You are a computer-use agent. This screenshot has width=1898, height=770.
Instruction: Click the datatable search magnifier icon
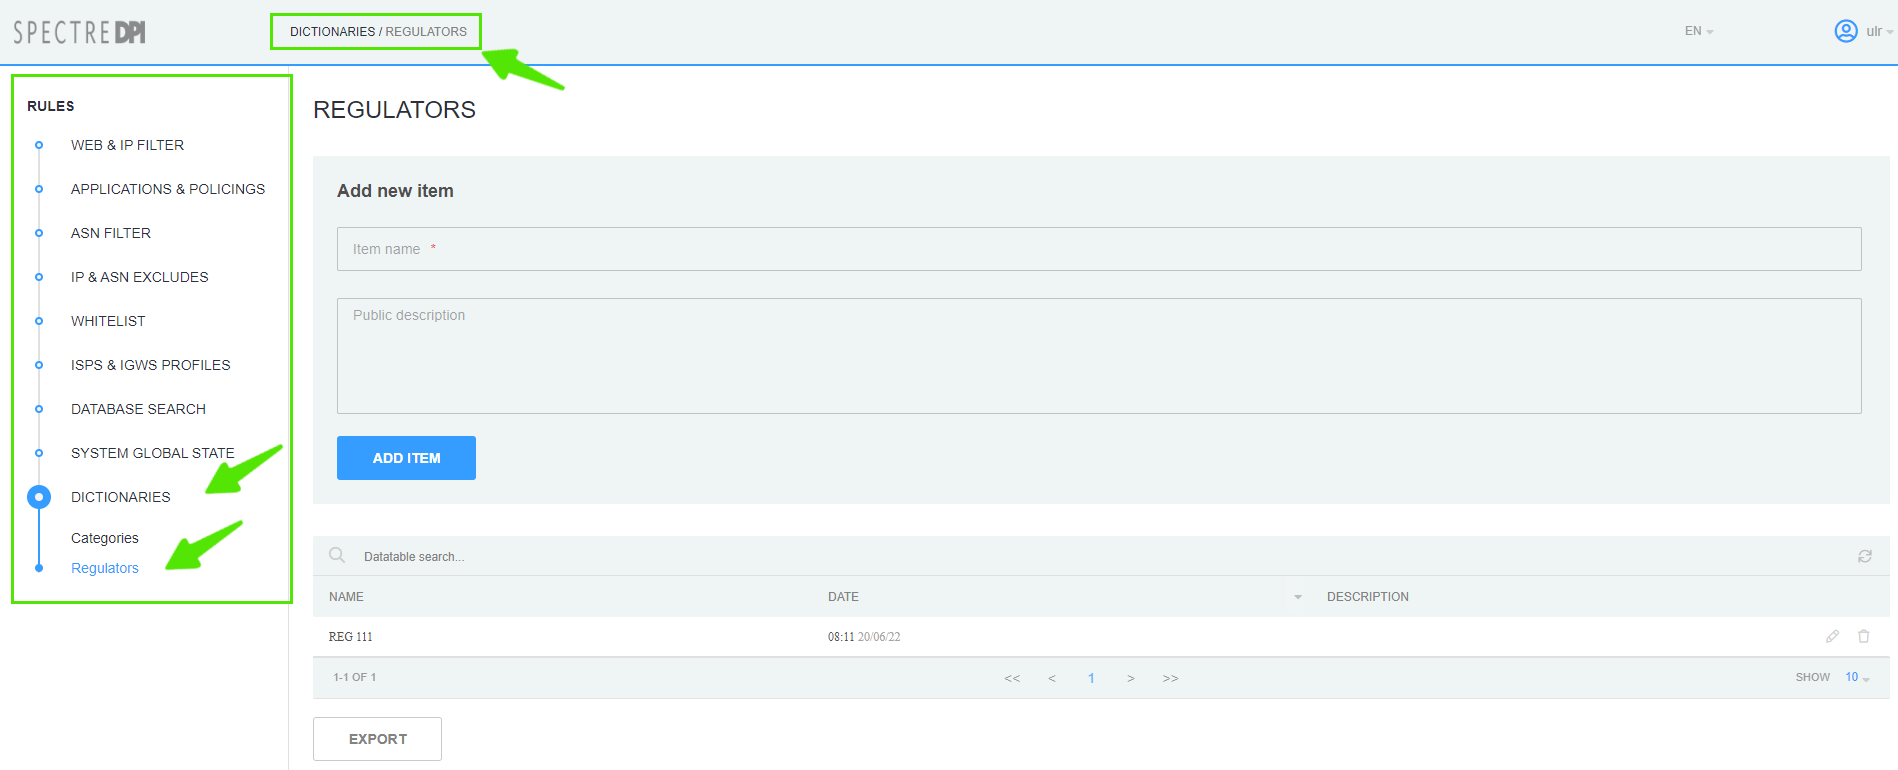[x=337, y=555]
